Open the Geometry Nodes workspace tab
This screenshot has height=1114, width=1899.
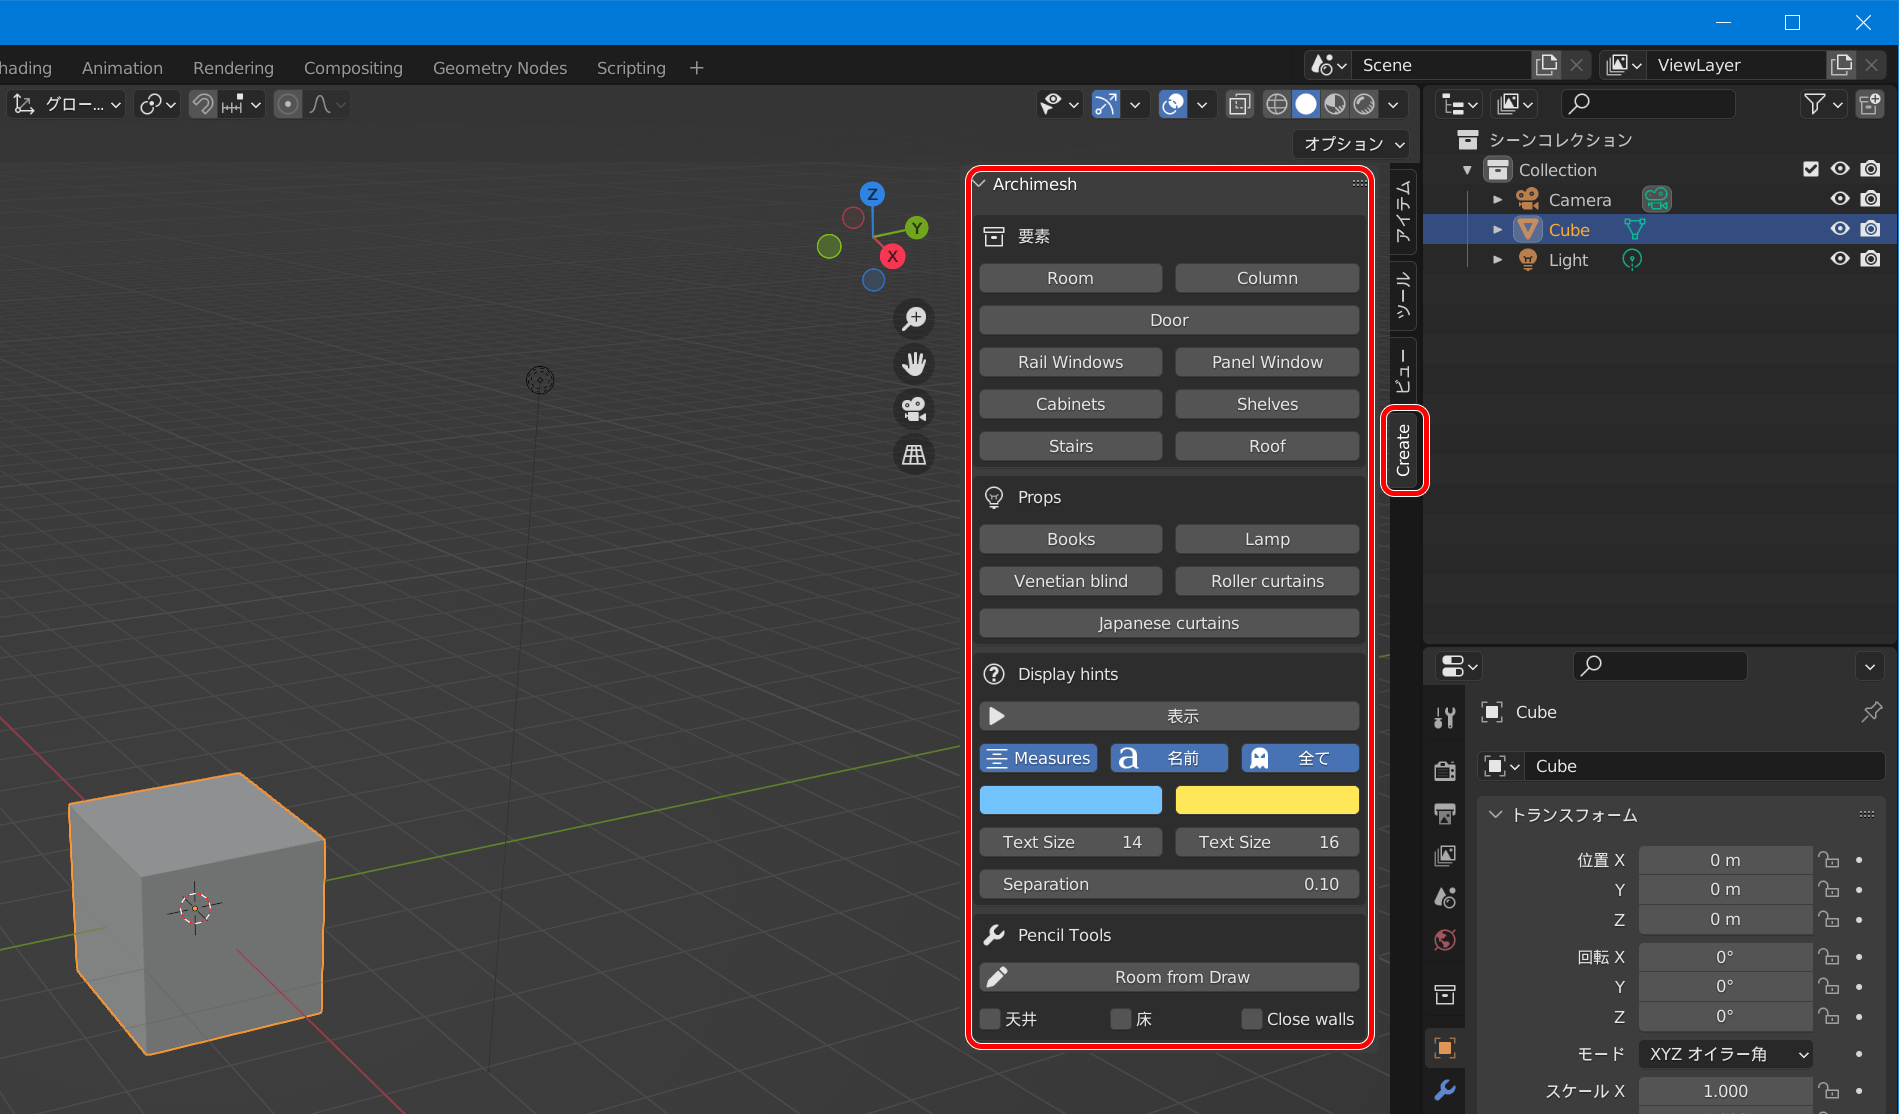(x=499, y=68)
